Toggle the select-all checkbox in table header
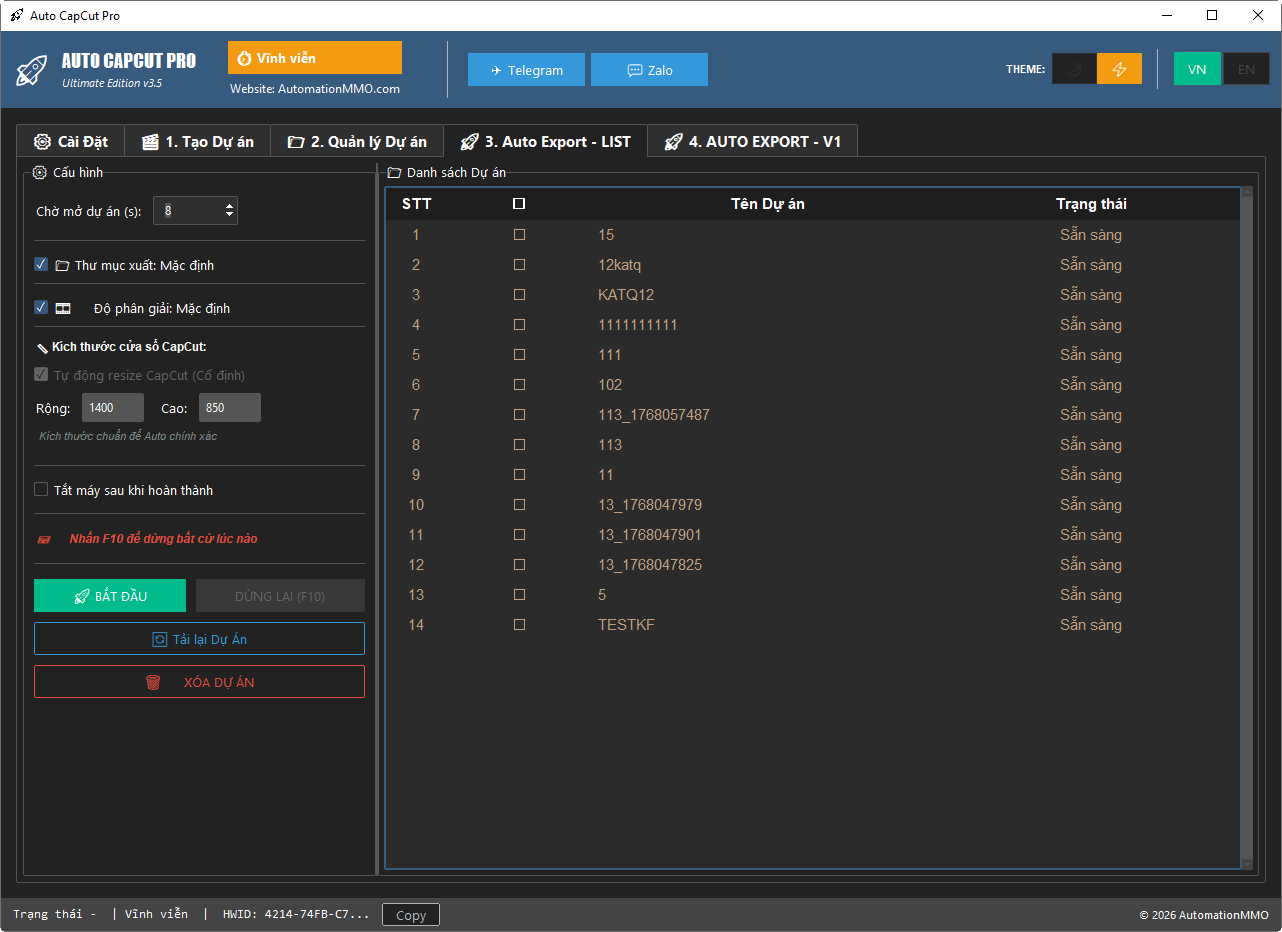The height and width of the screenshot is (932, 1282). [519, 204]
